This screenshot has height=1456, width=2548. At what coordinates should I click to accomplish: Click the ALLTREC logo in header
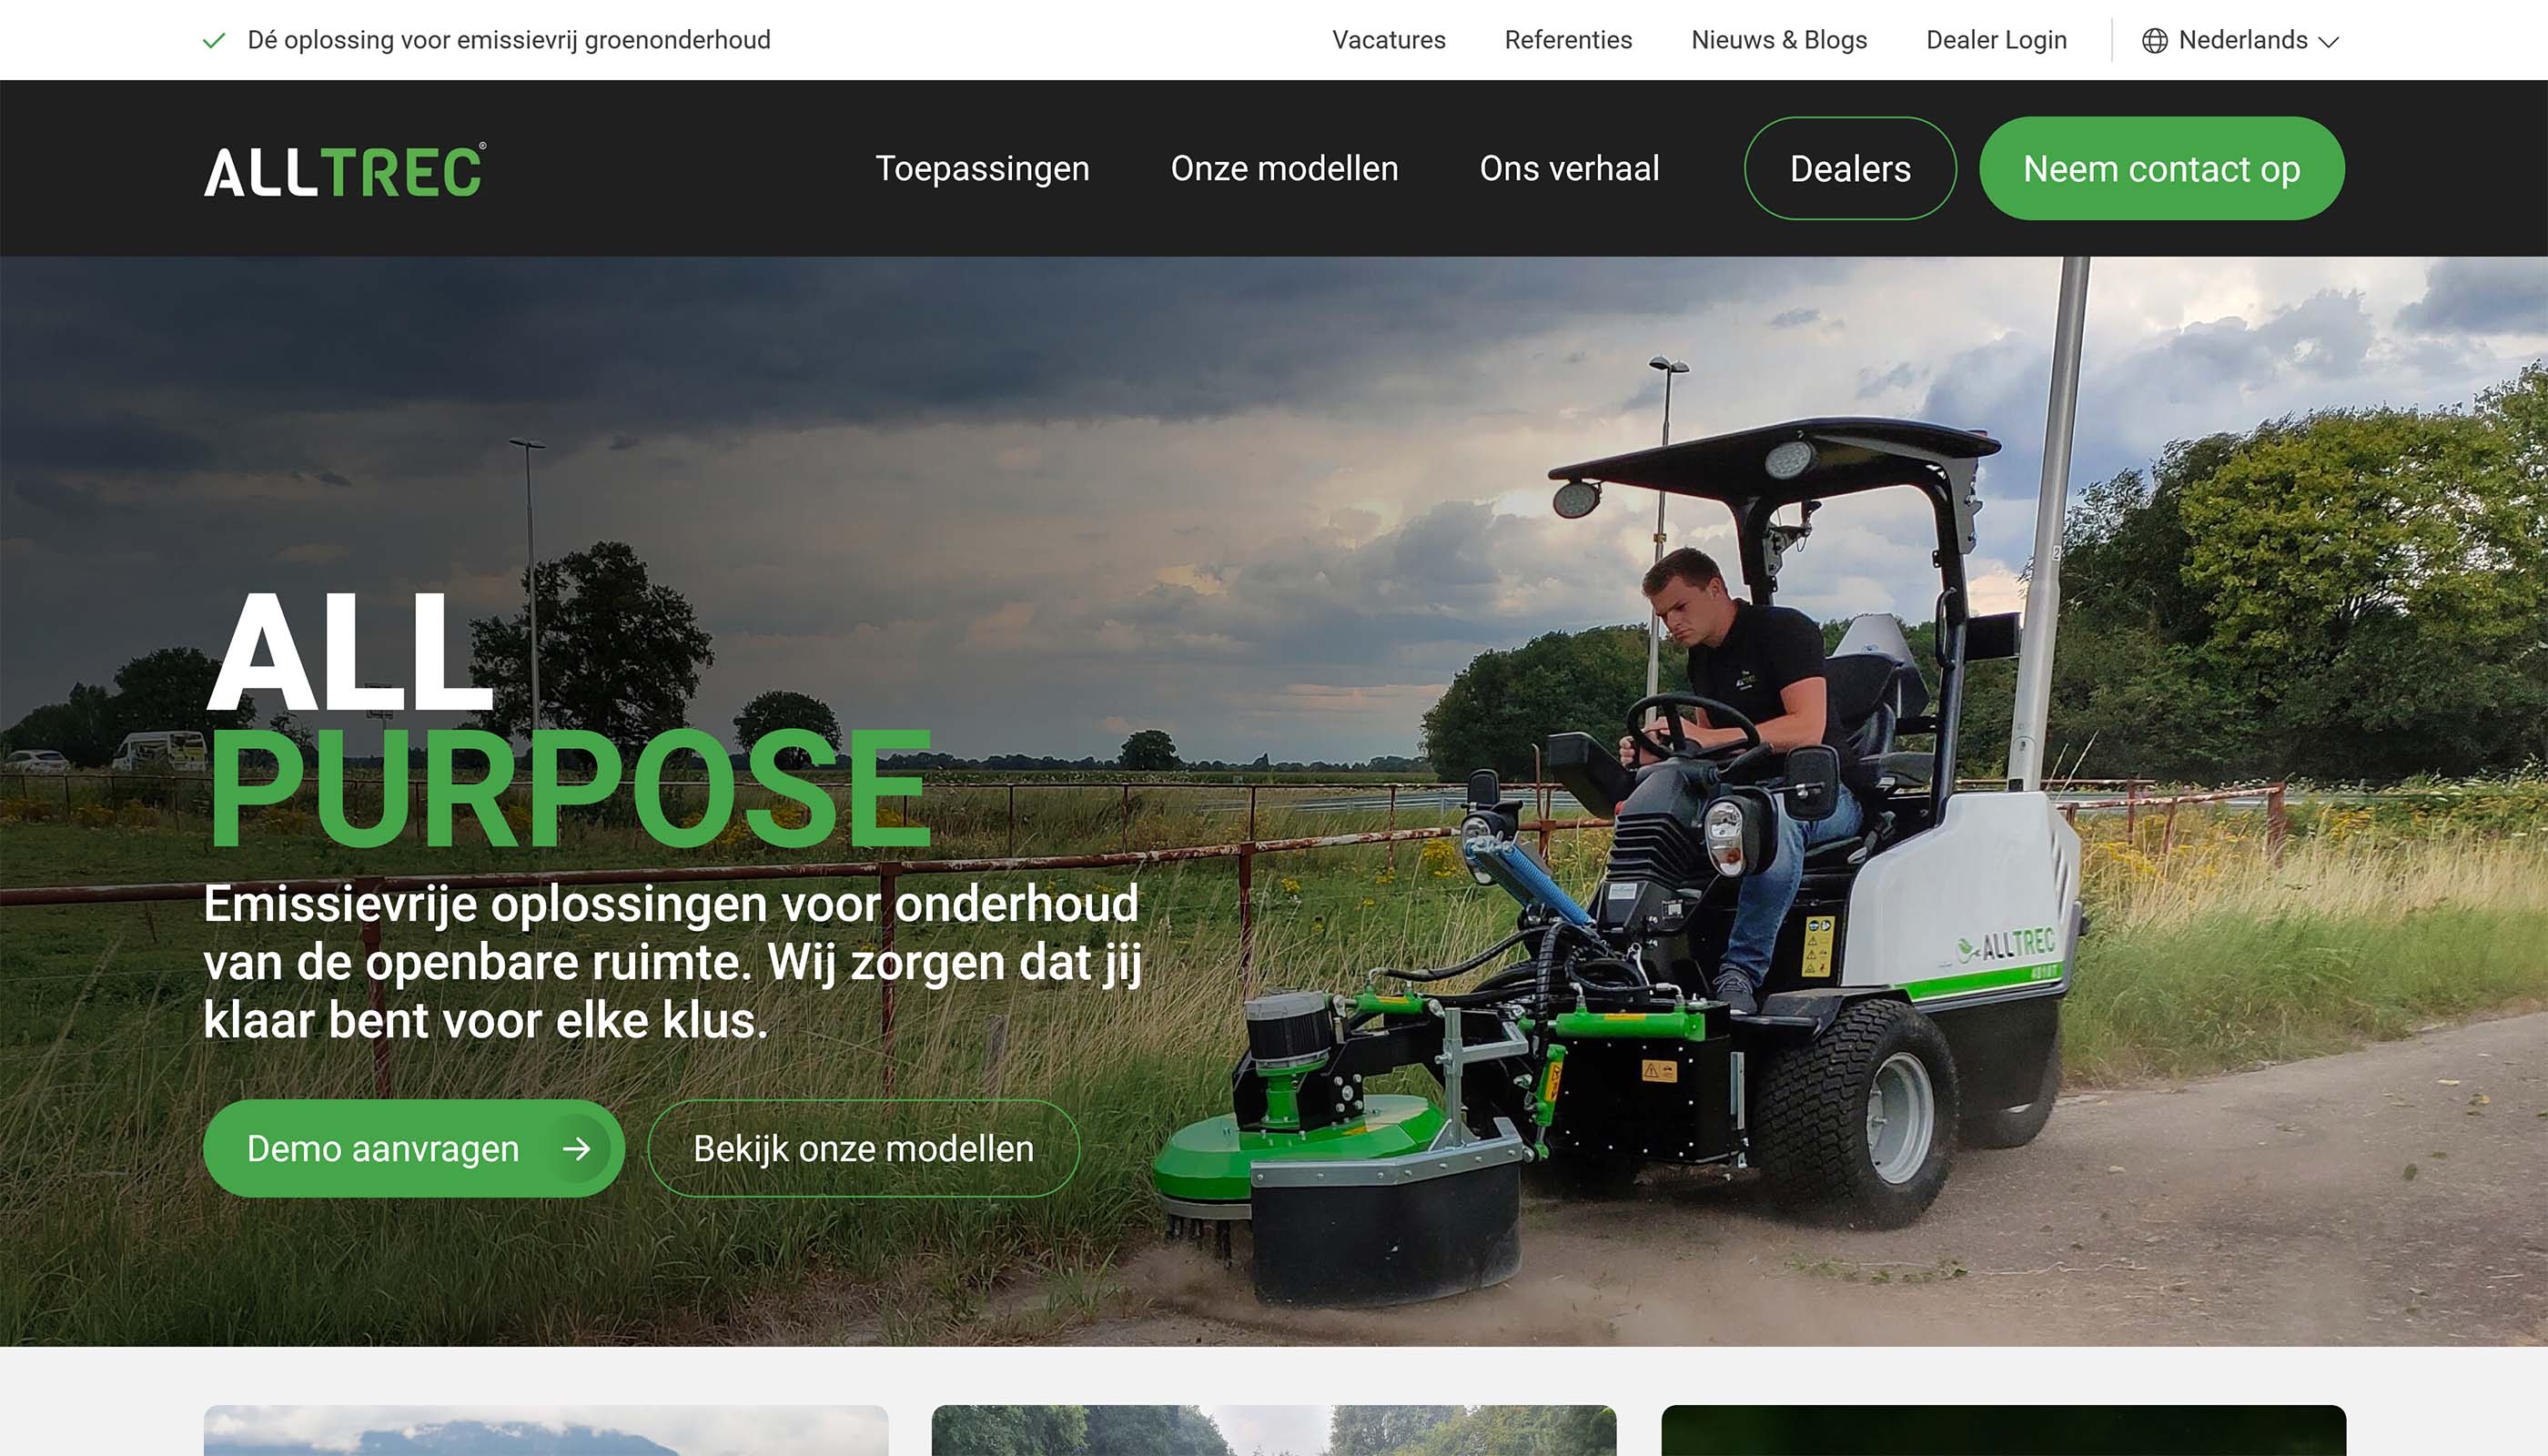point(345,171)
